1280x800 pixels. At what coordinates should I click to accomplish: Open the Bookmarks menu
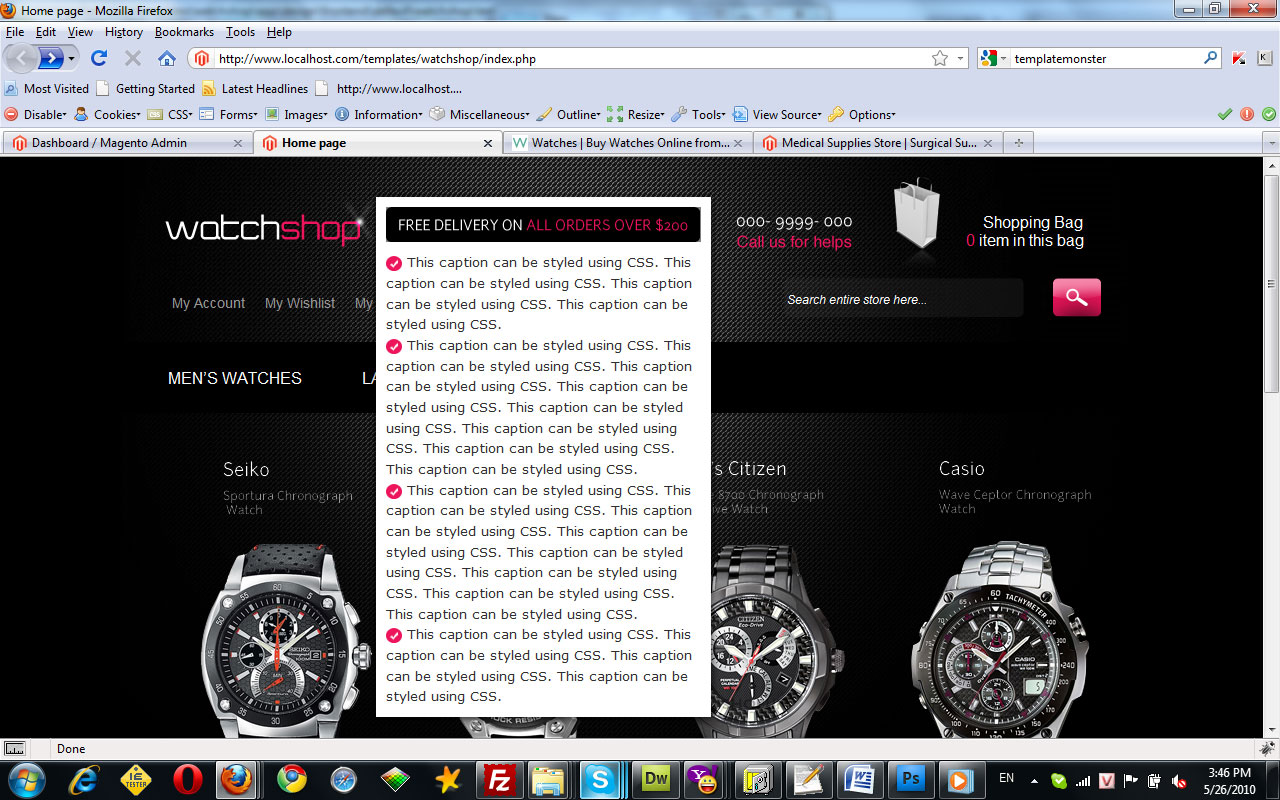(185, 32)
